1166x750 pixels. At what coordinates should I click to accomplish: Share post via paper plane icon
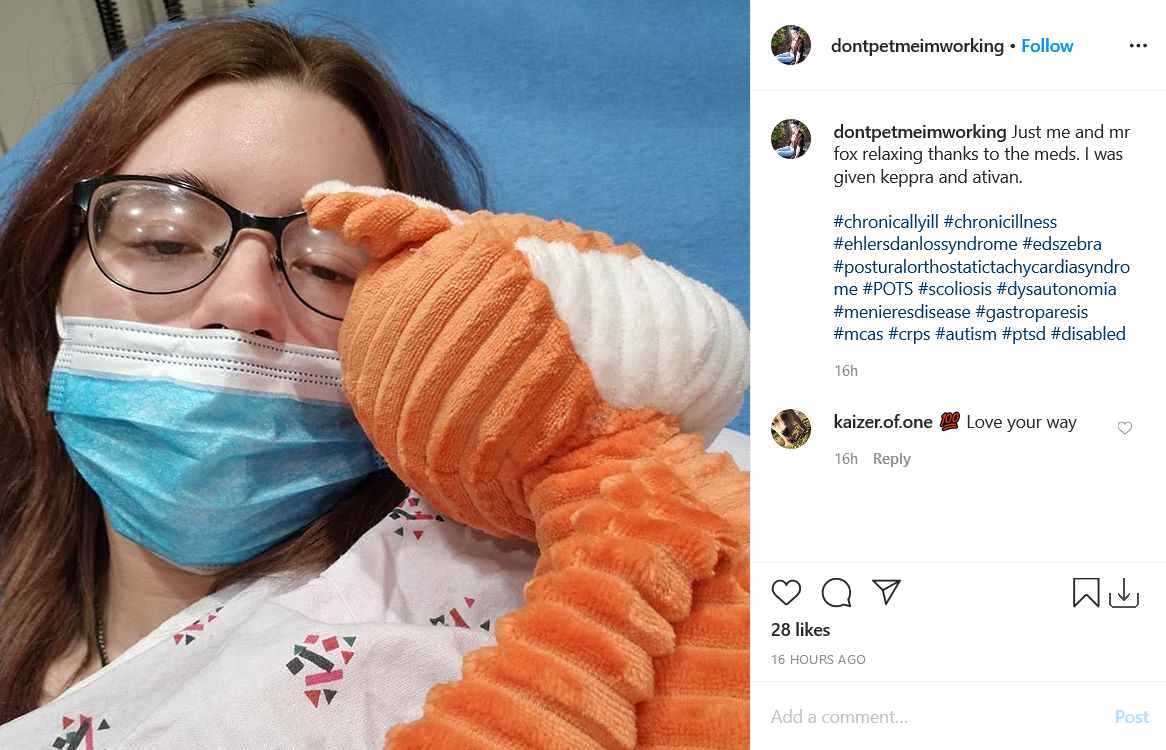coord(886,592)
